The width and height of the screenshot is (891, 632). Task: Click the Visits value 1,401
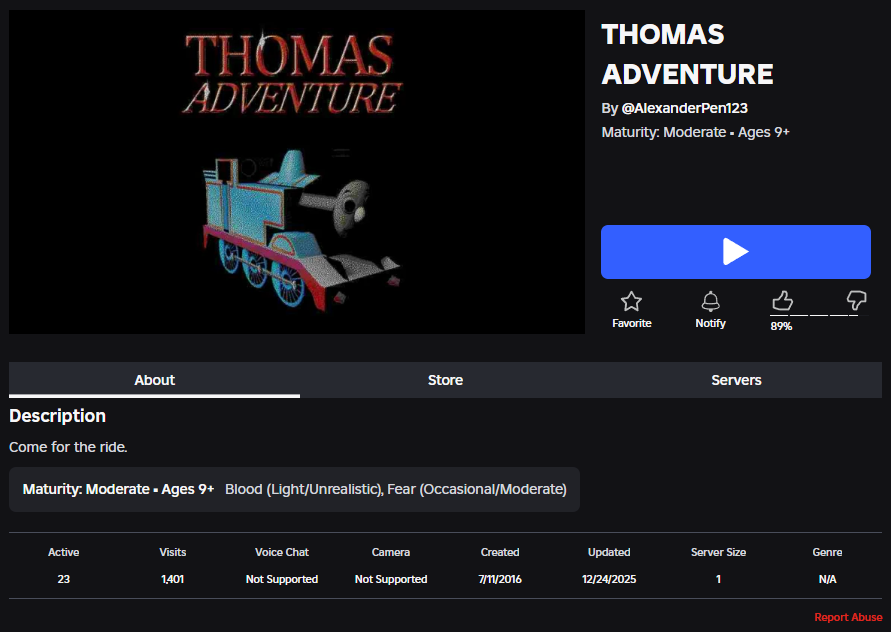172,579
